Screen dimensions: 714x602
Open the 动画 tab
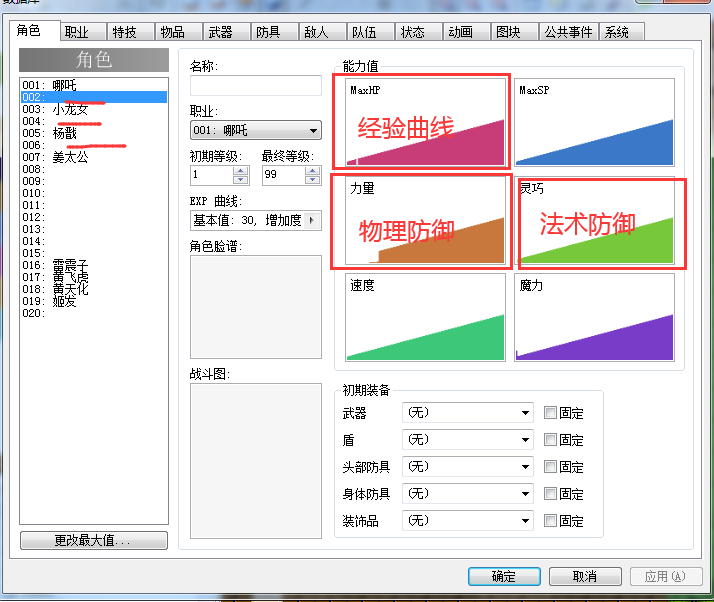point(467,32)
